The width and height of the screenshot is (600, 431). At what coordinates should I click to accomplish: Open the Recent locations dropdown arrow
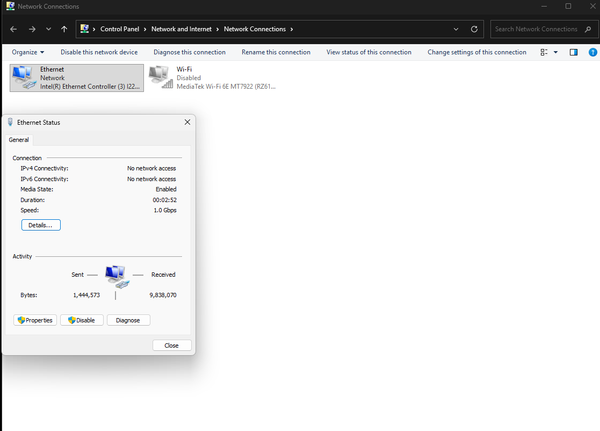pyautogui.click(x=47, y=29)
